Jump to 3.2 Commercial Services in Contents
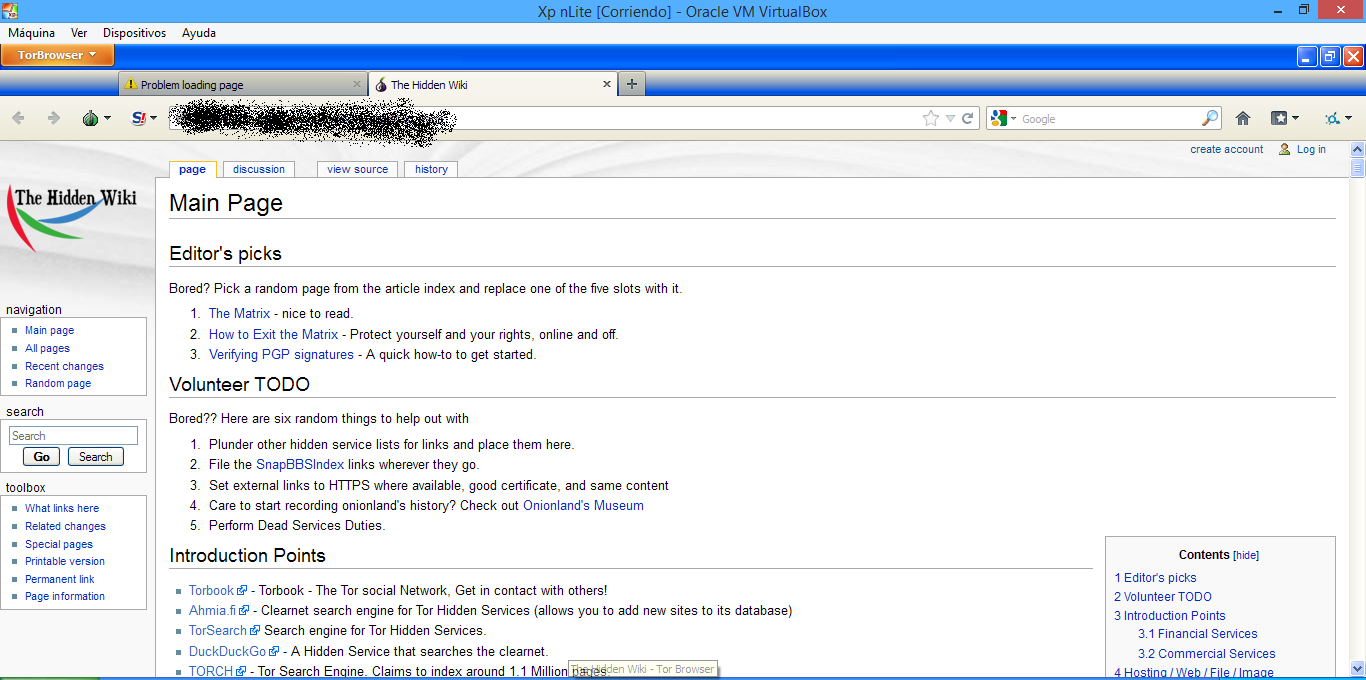The image size is (1366, 680). click(x=1207, y=653)
